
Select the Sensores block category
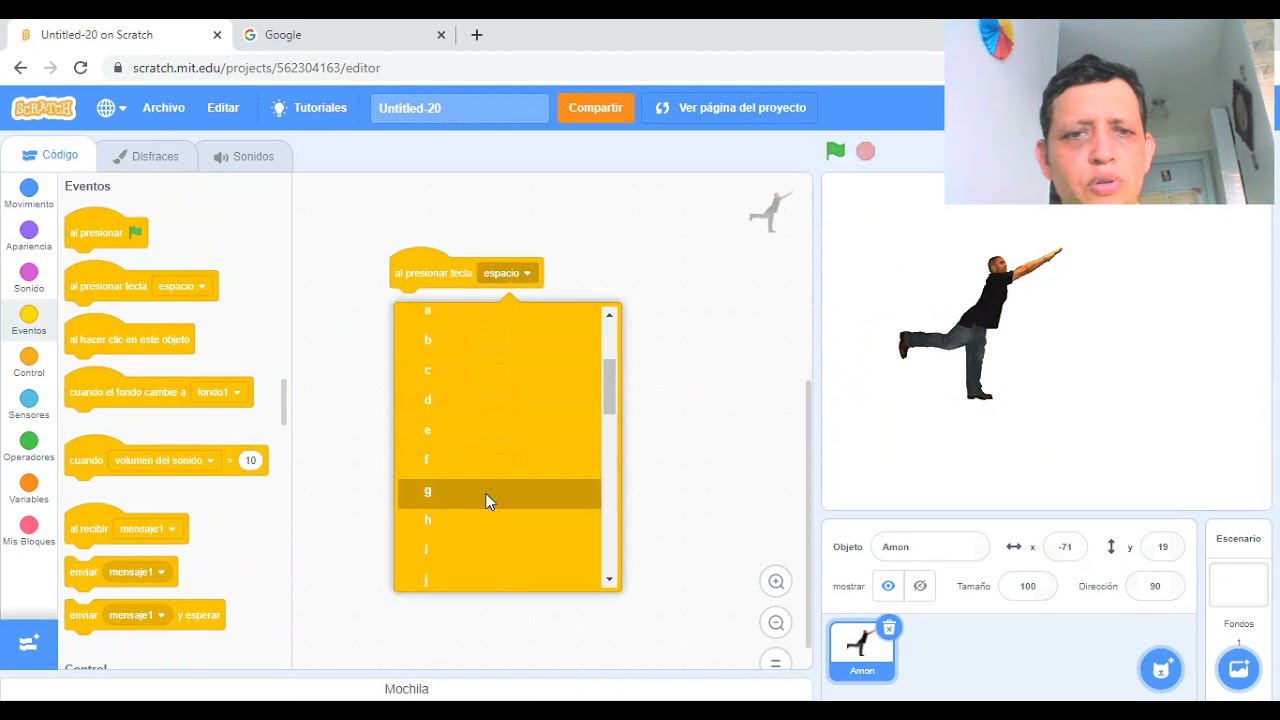pyautogui.click(x=29, y=405)
